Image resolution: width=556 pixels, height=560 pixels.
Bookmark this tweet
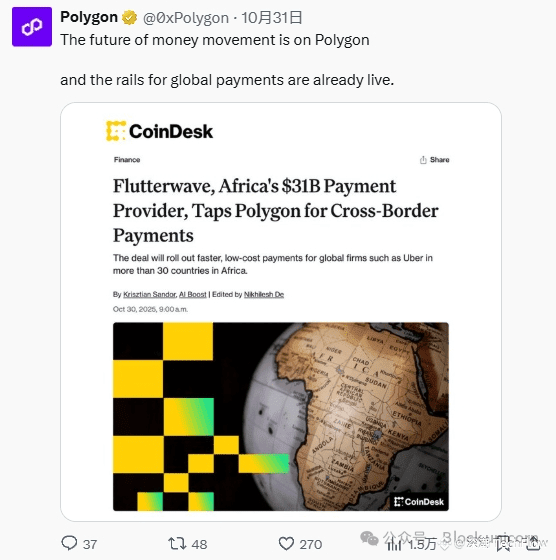click(x=504, y=544)
